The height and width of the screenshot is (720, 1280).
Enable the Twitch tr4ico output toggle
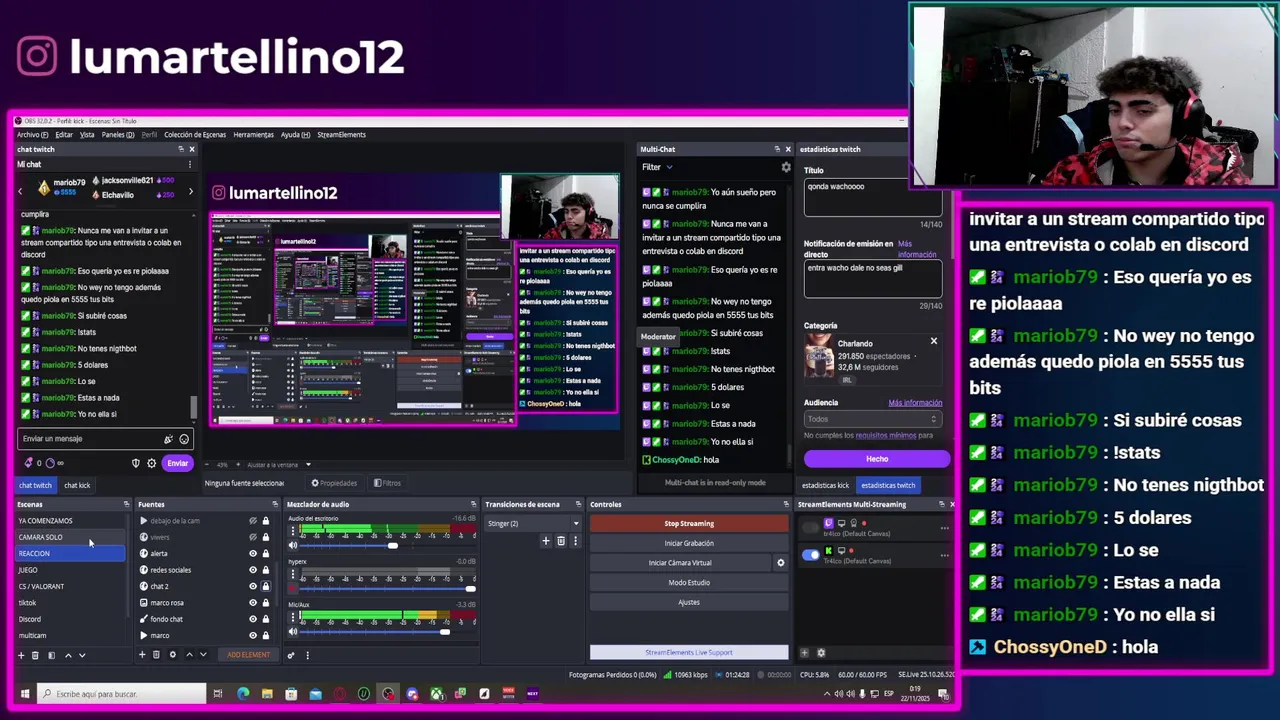pos(811,527)
